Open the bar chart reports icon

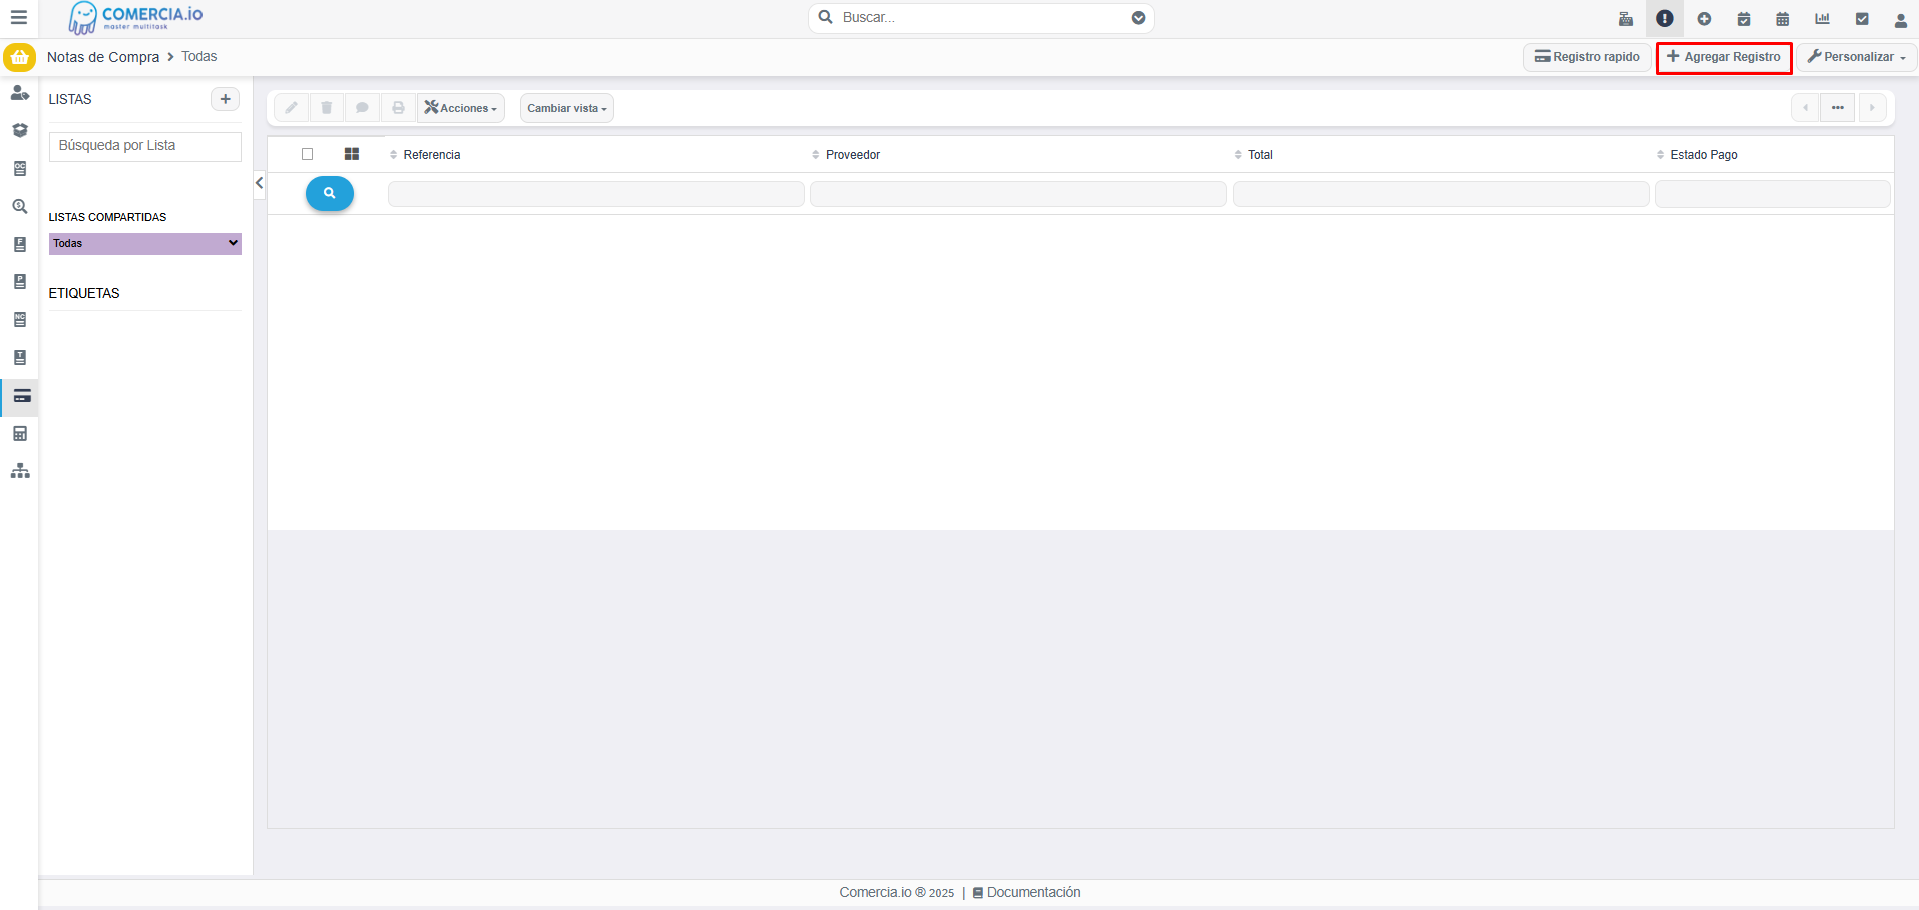(x=1823, y=19)
